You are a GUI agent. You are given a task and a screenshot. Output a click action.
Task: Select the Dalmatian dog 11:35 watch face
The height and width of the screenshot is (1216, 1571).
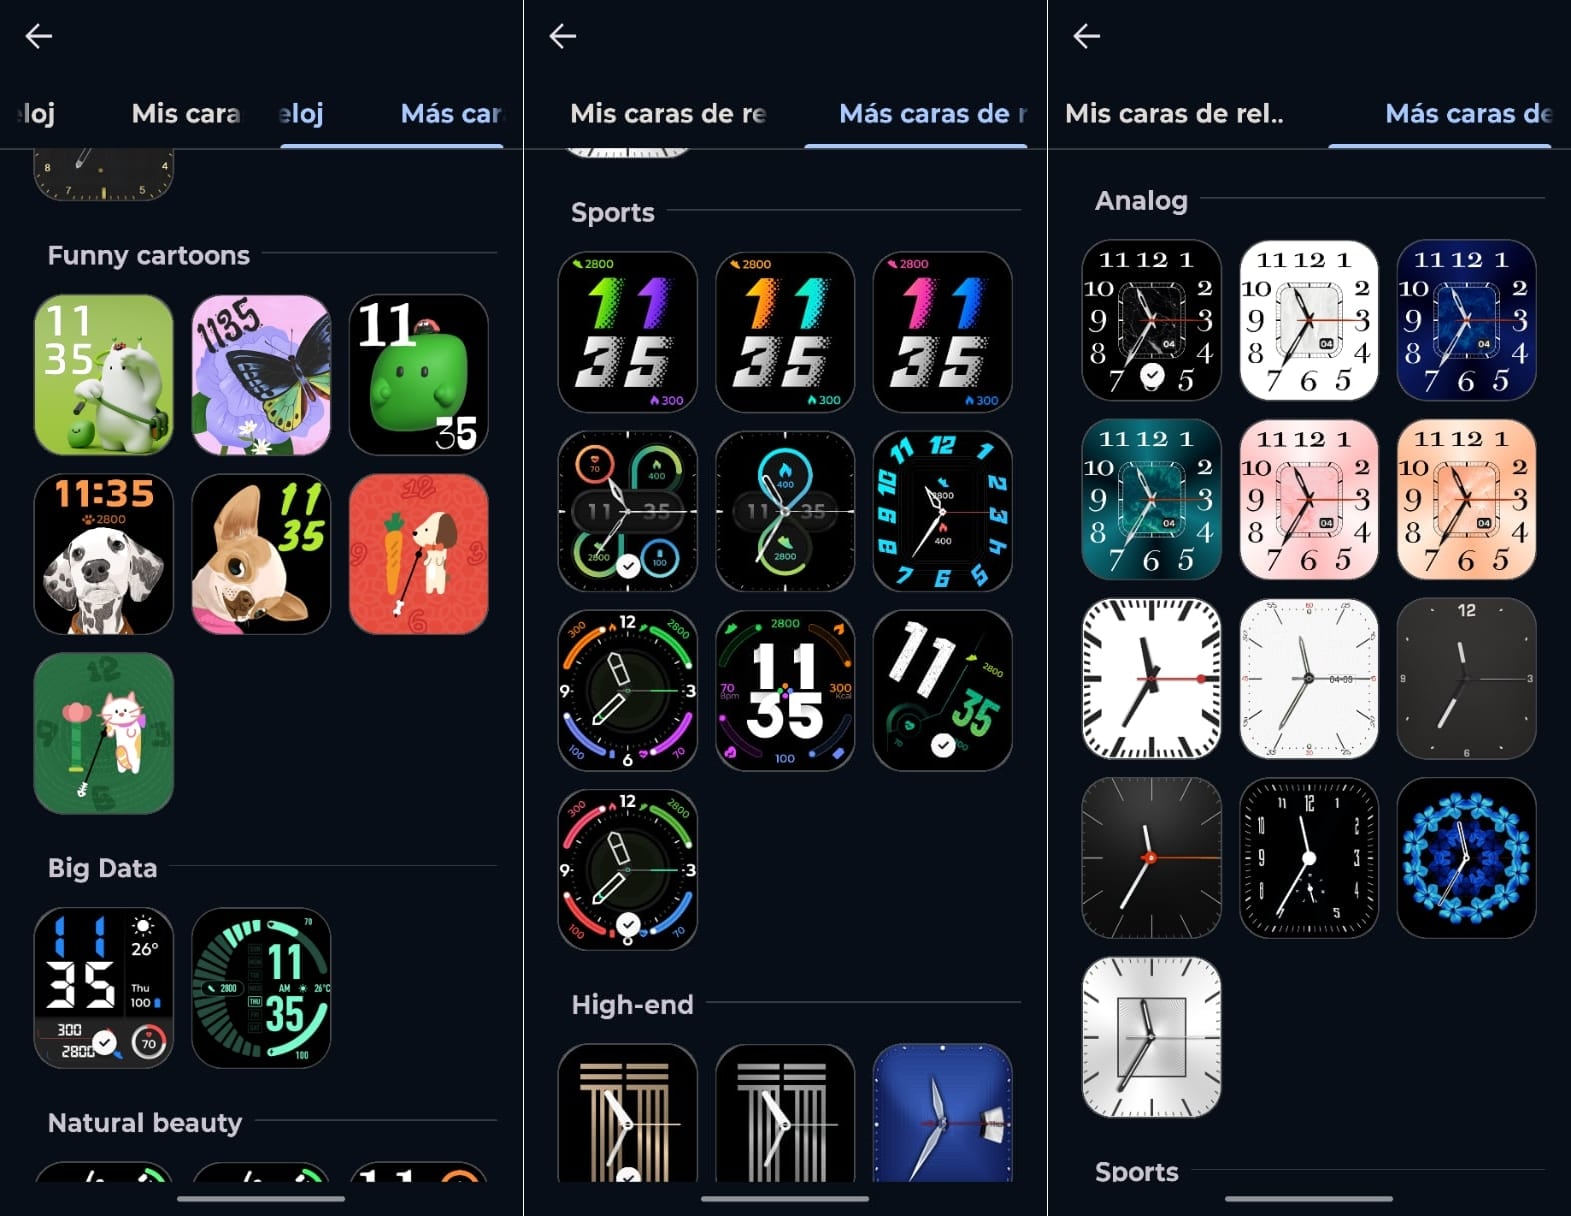coord(104,554)
